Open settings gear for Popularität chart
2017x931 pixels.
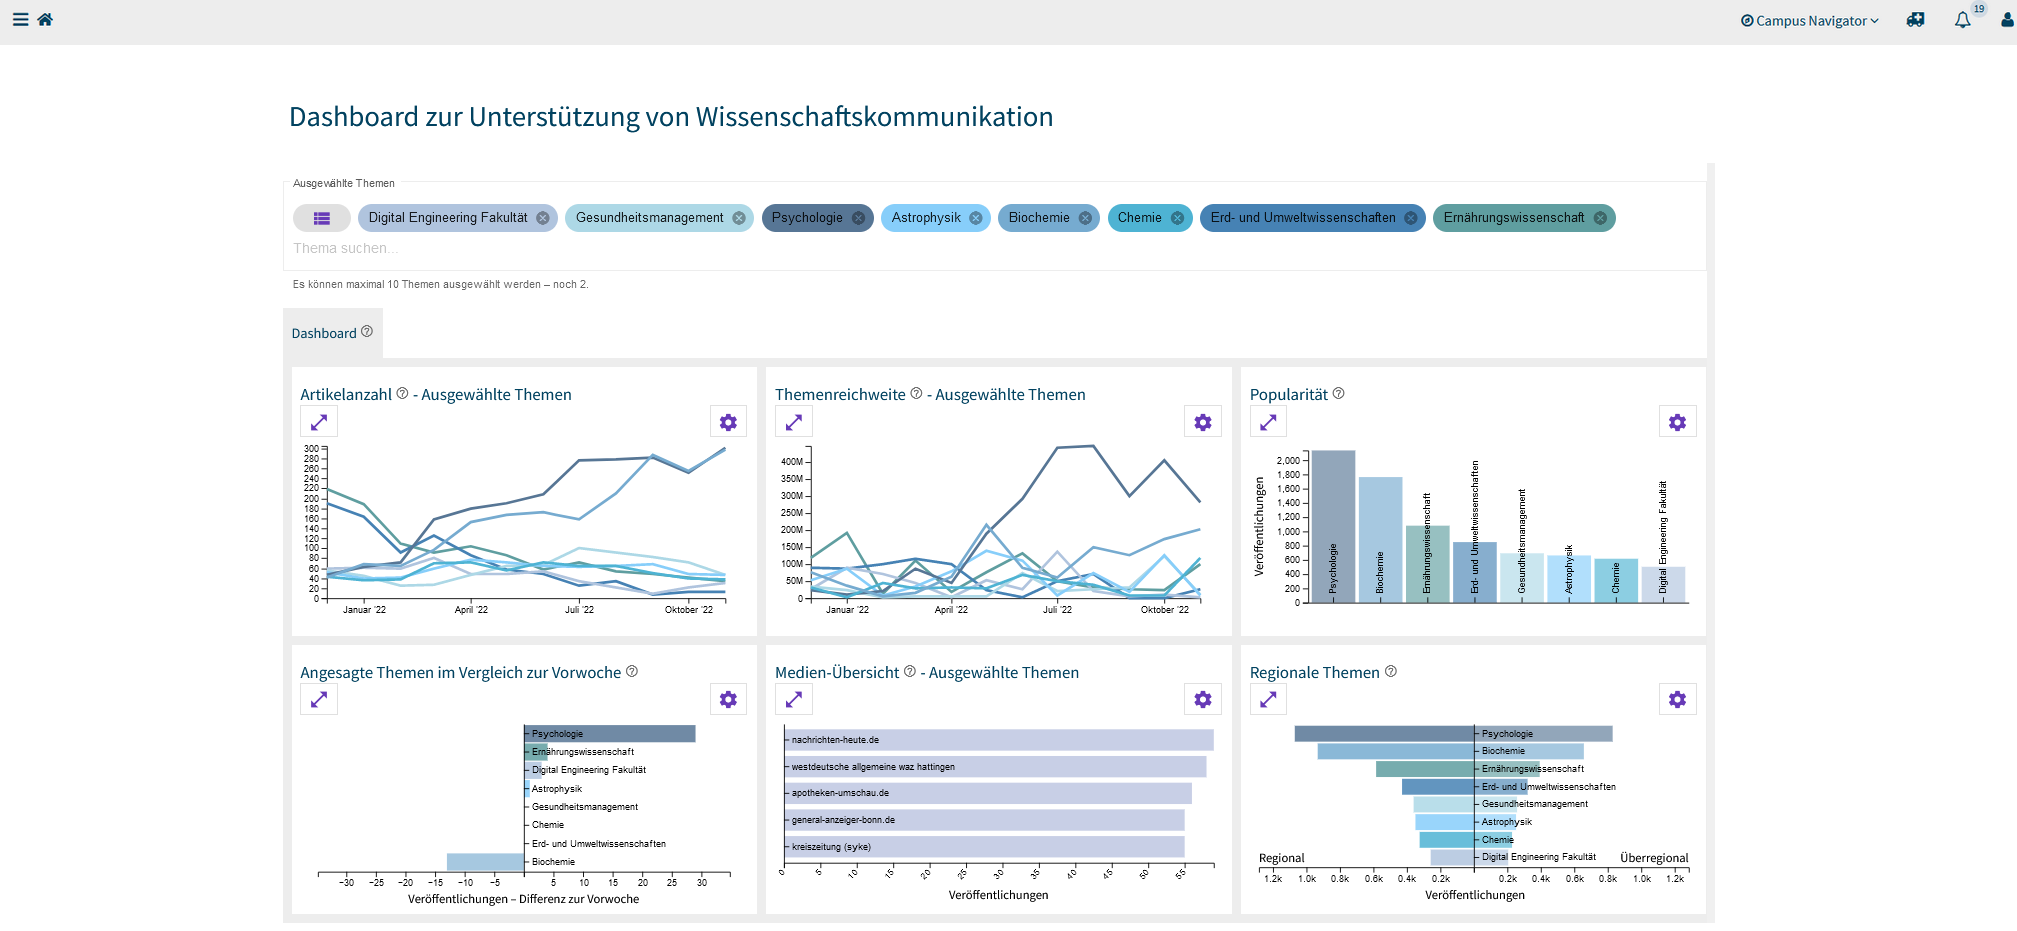1677,422
